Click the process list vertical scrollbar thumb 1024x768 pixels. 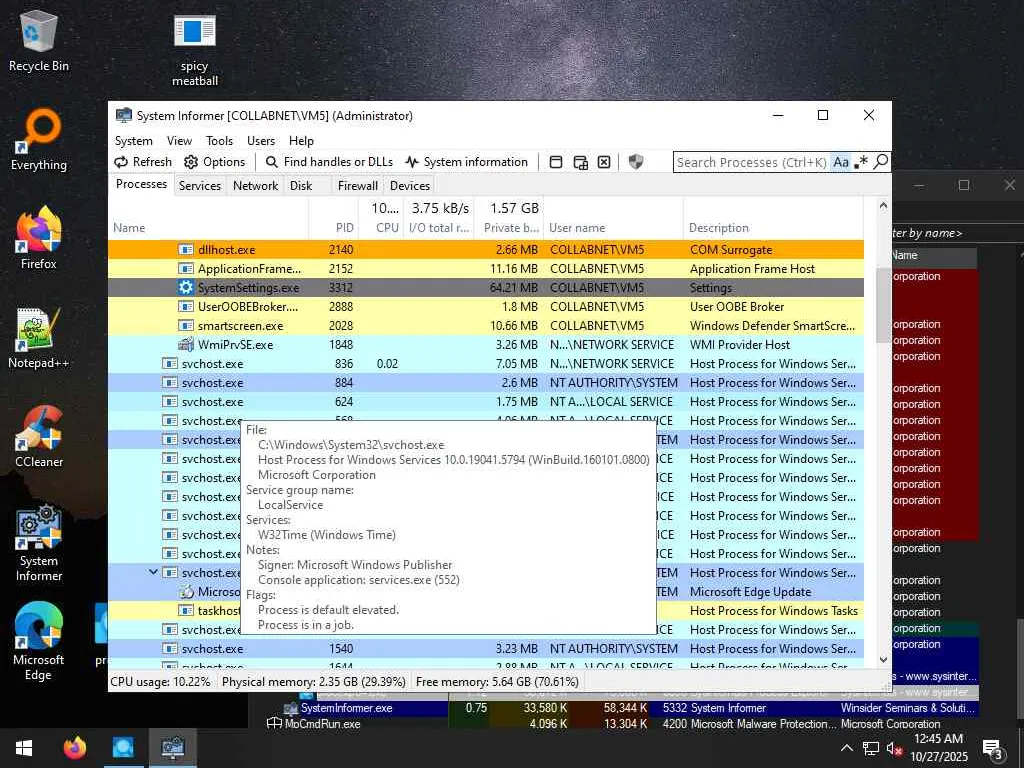[x=883, y=305]
